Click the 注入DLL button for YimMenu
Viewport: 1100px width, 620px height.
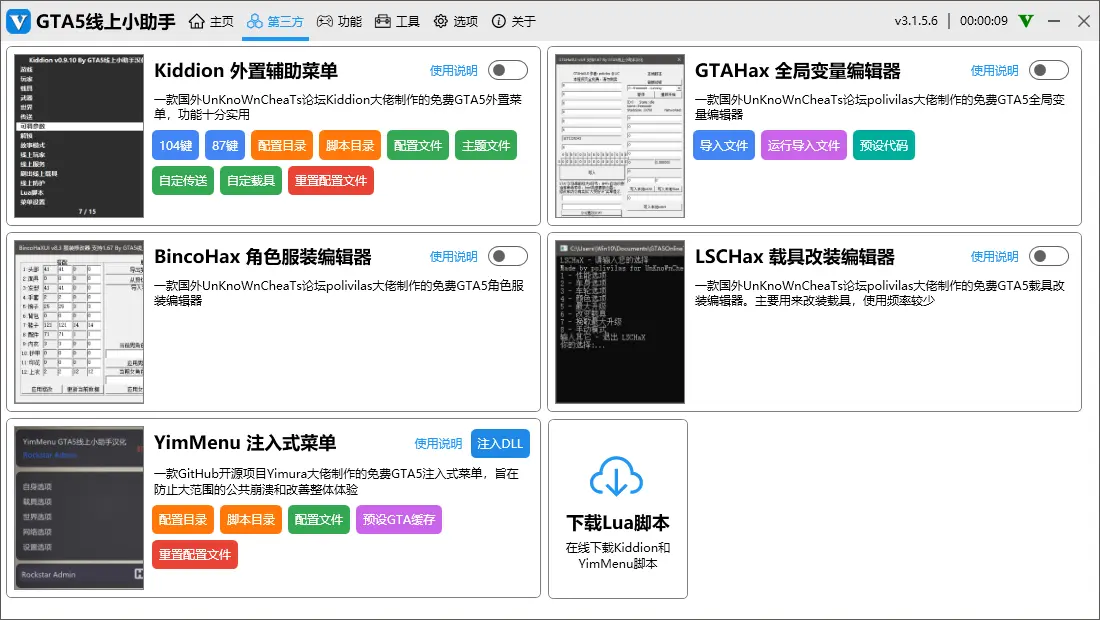(x=500, y=443)
